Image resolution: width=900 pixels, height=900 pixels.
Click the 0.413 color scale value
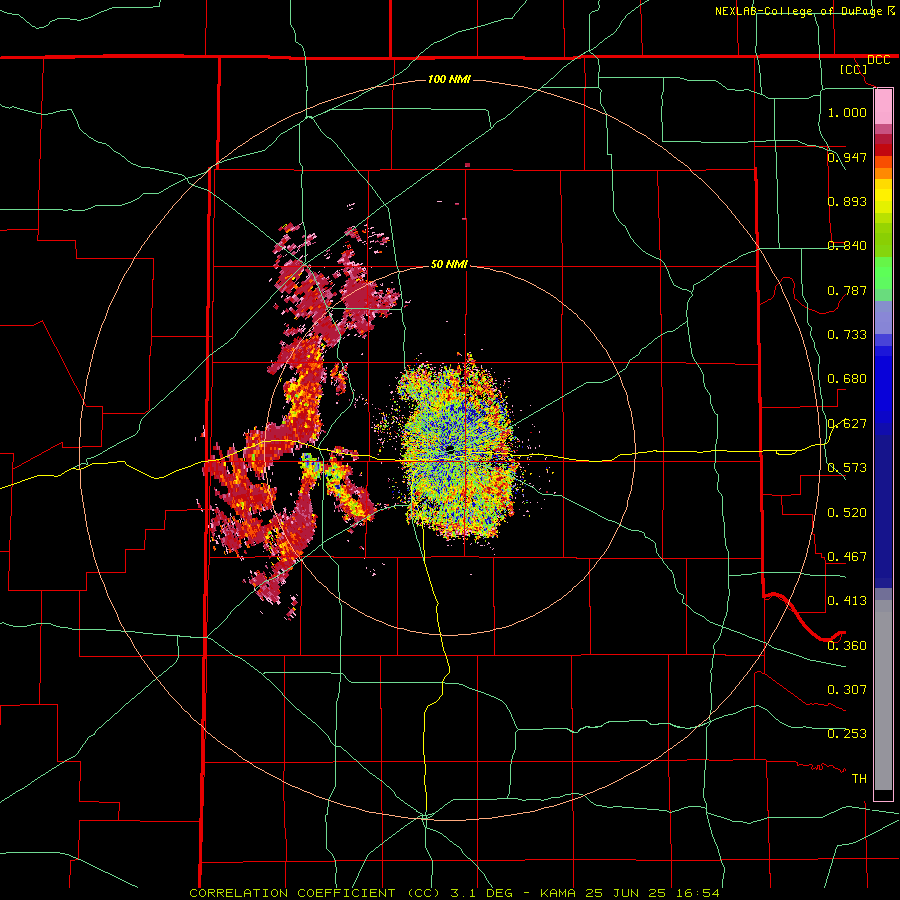[x=847, y=601]
